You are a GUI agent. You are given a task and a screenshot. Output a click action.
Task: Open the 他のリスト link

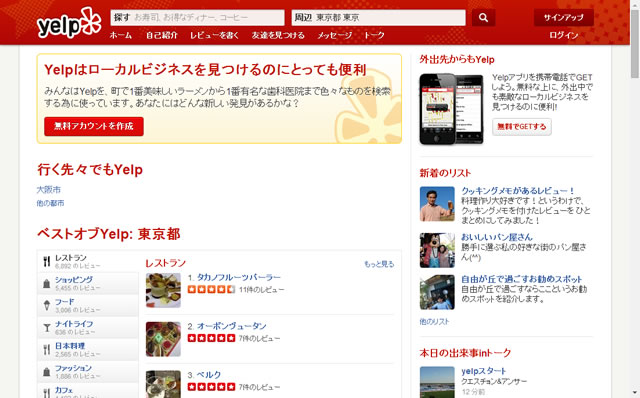pos(434,322)
